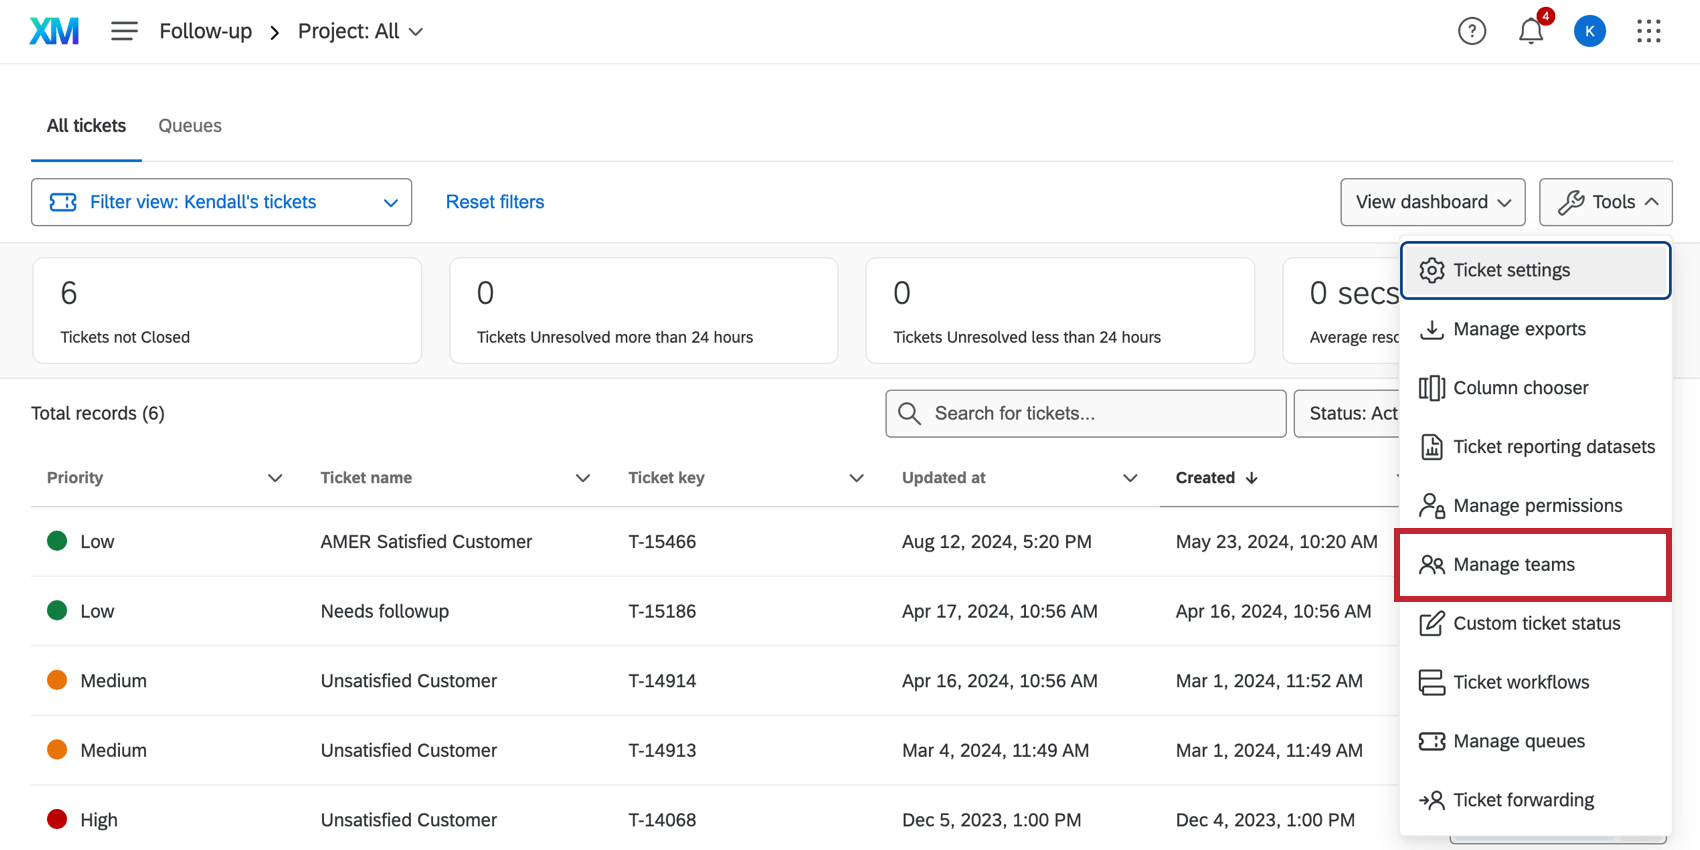The width and height of the screenshot is (1700, 850).
Task: Collapse the Tools menu
Action: tap(1605, 202)
